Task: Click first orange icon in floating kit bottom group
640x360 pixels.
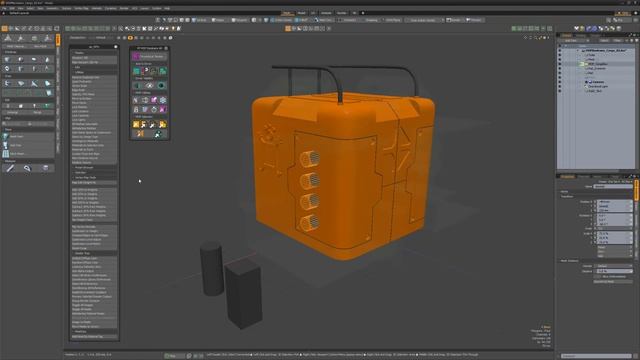Action: [x=136, y=124]
